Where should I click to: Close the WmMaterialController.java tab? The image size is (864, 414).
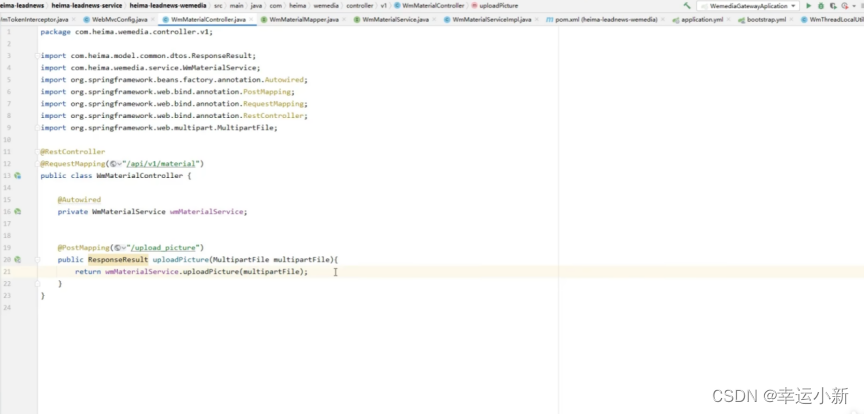click(251, 19)
